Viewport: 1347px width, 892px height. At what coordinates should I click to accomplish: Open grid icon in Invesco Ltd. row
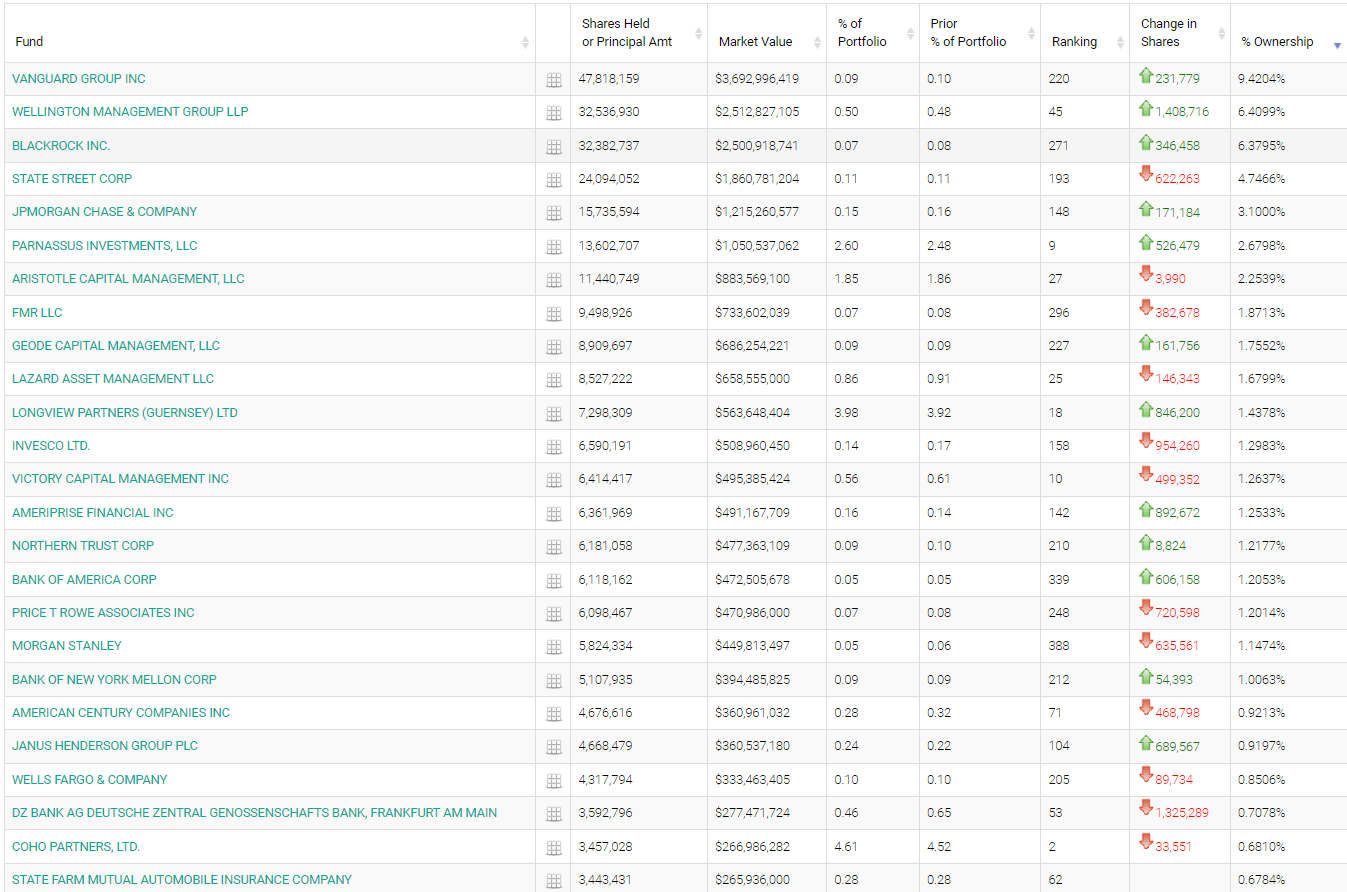[x=553, y=447]
